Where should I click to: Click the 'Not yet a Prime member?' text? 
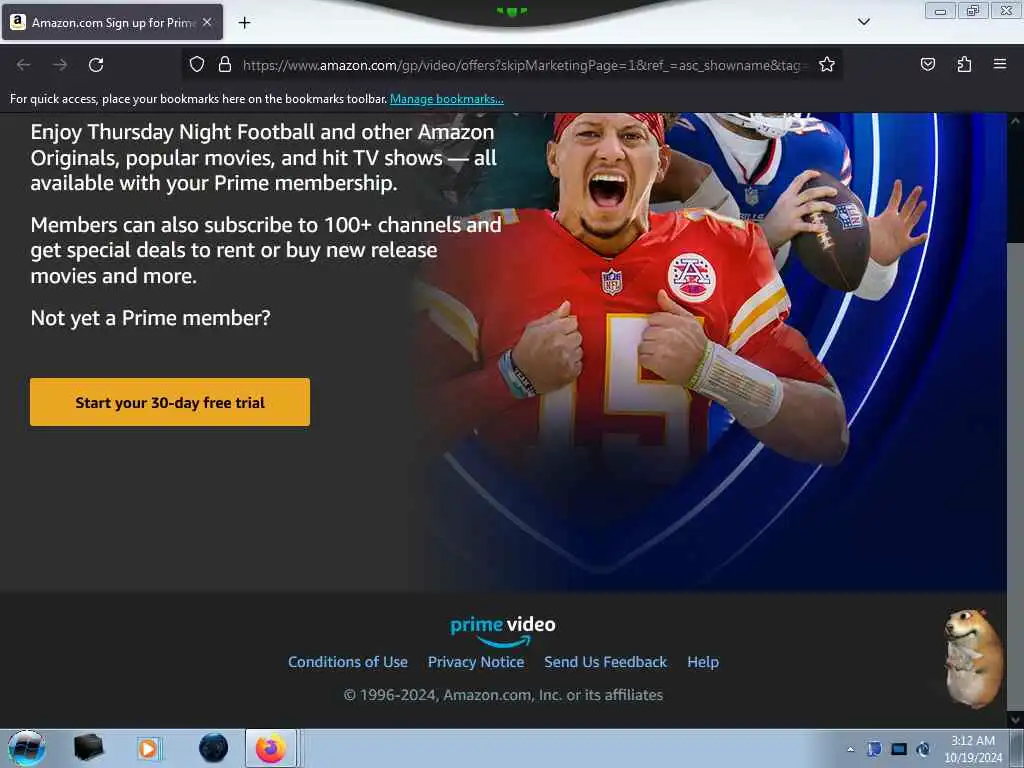150,318
